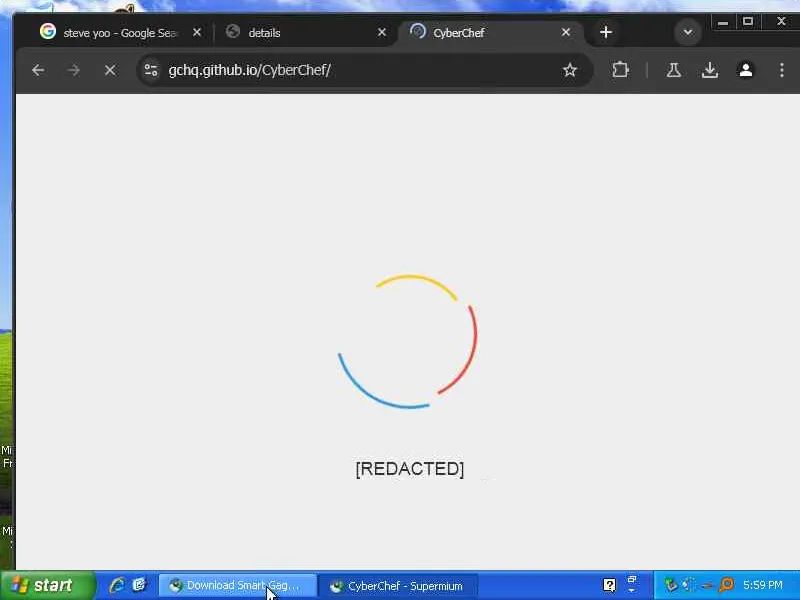Click the second quick launch icon
This screenshot has height=600, width=800.
pyautogui.click(x=139, y=585)
